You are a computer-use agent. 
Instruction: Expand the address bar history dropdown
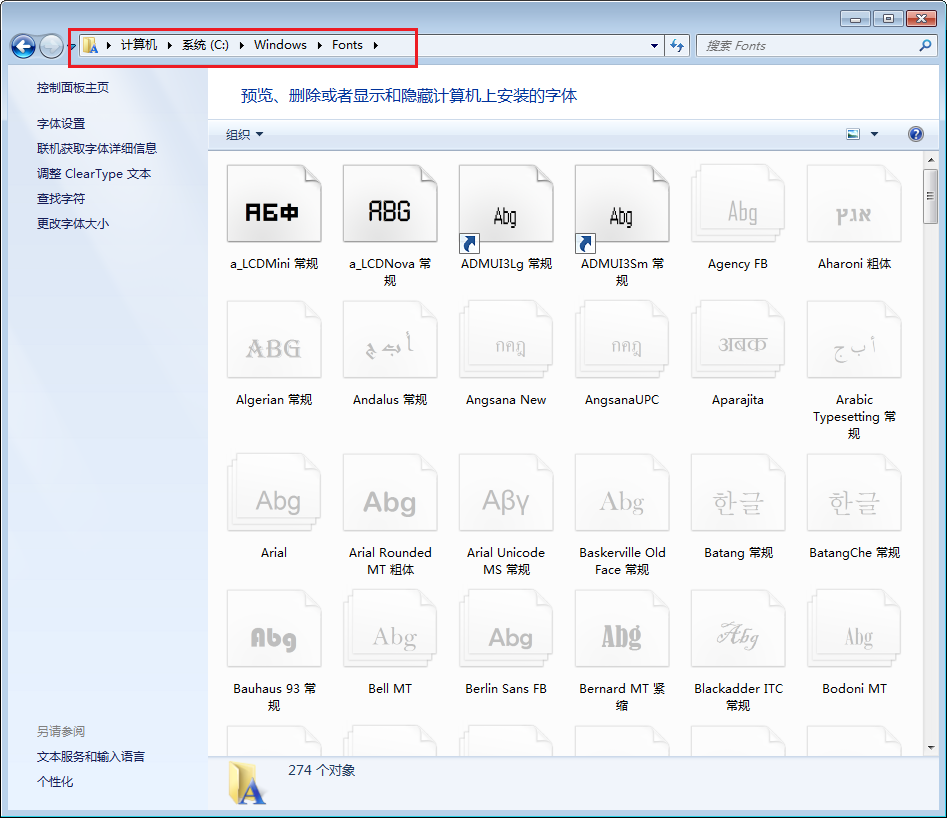pyautogui.click(x=654, y=46)
